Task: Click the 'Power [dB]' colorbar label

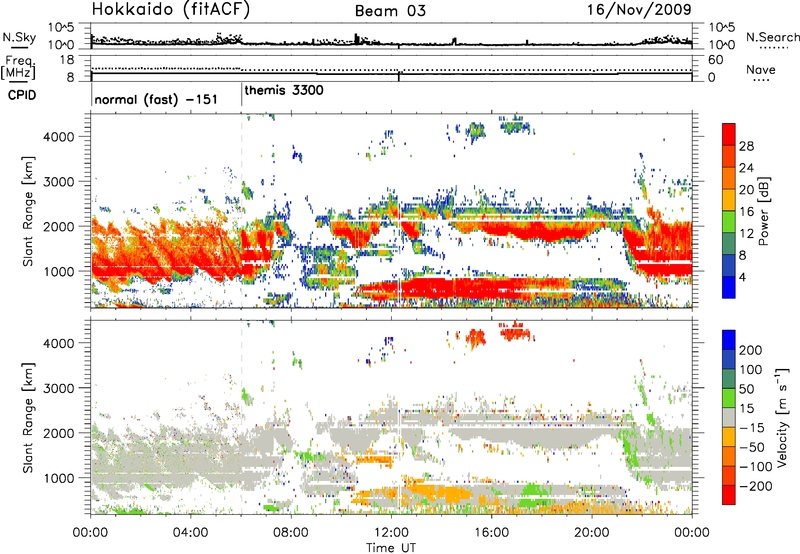Action: pyautogui.click(x=763, y=211)
